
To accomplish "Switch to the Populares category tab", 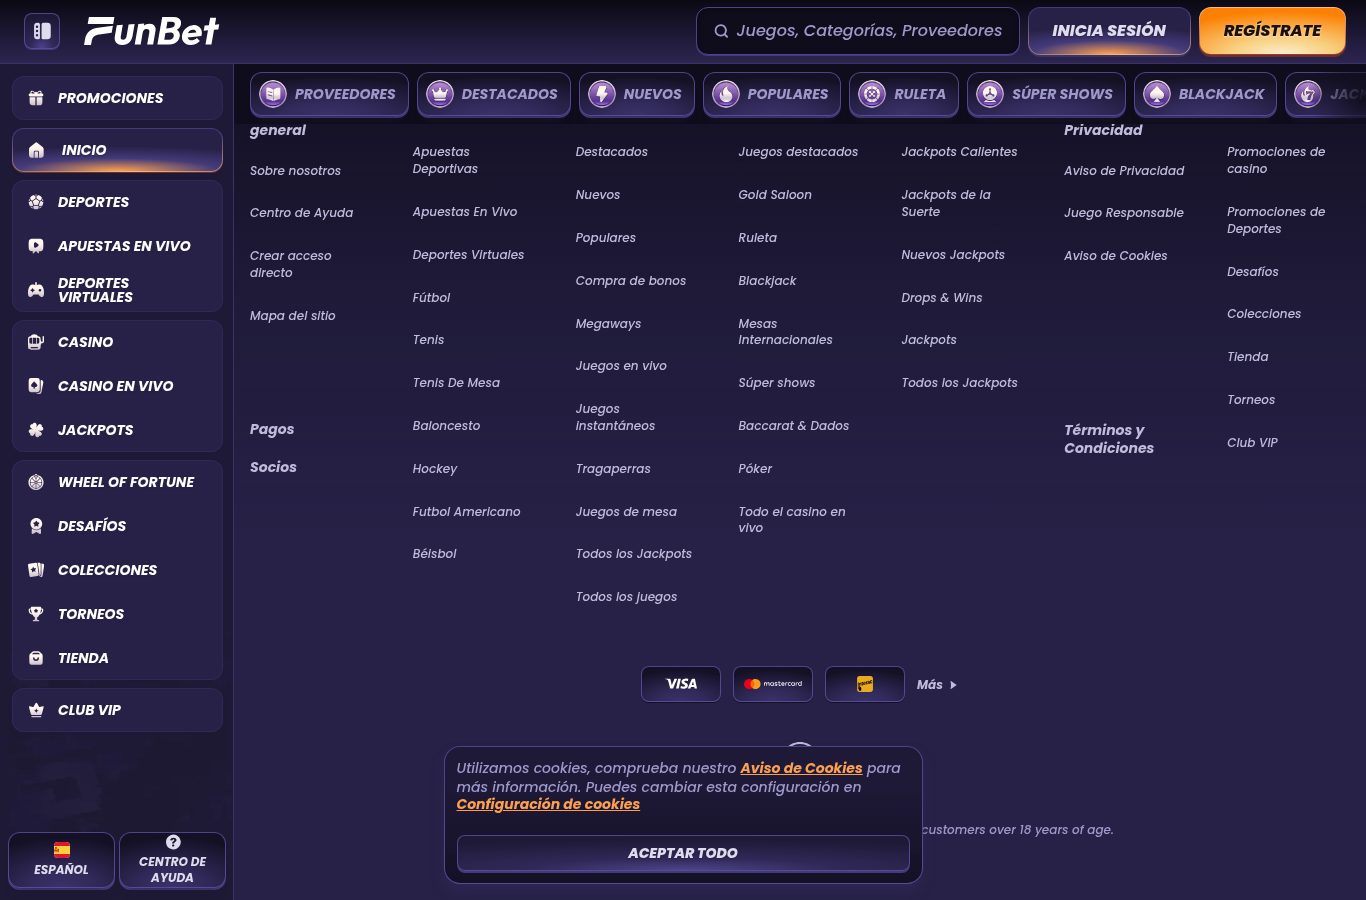I will (771, 94).
